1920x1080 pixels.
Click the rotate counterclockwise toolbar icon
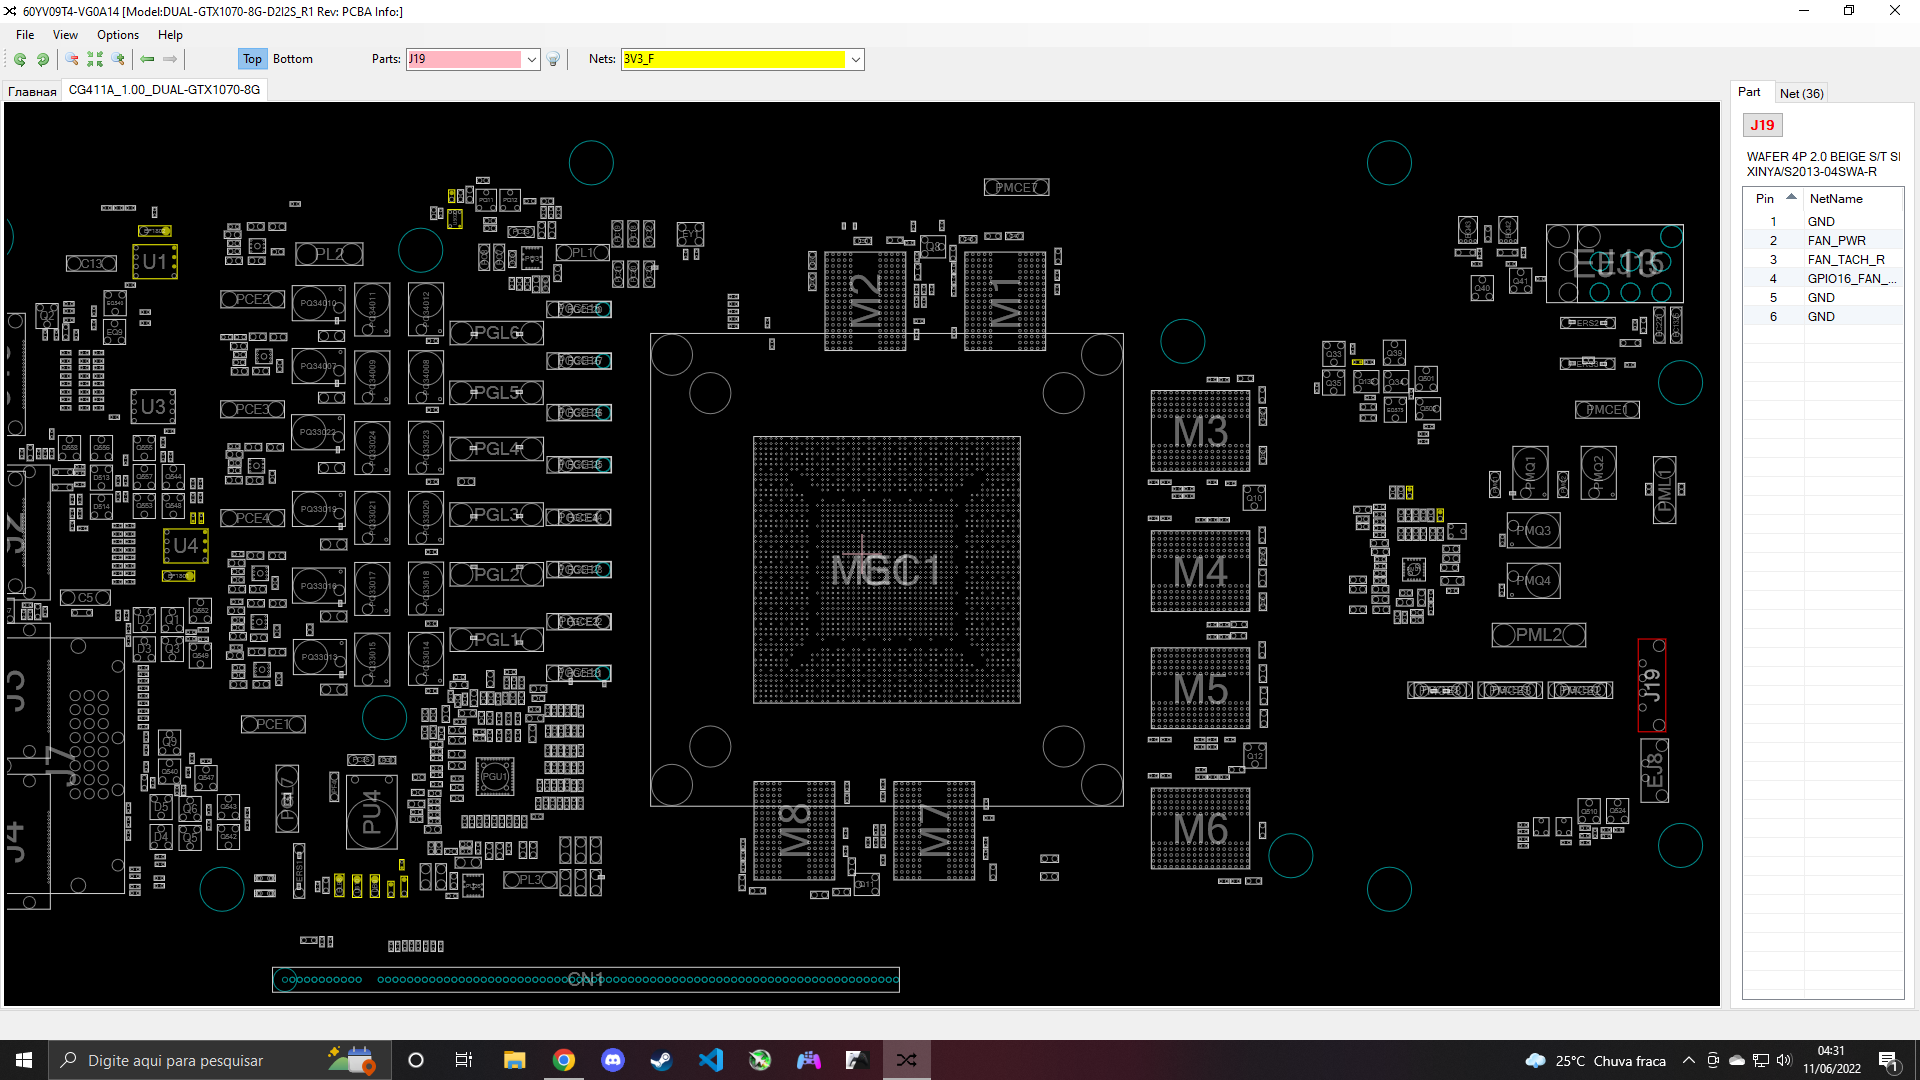(x=20, y=59)
